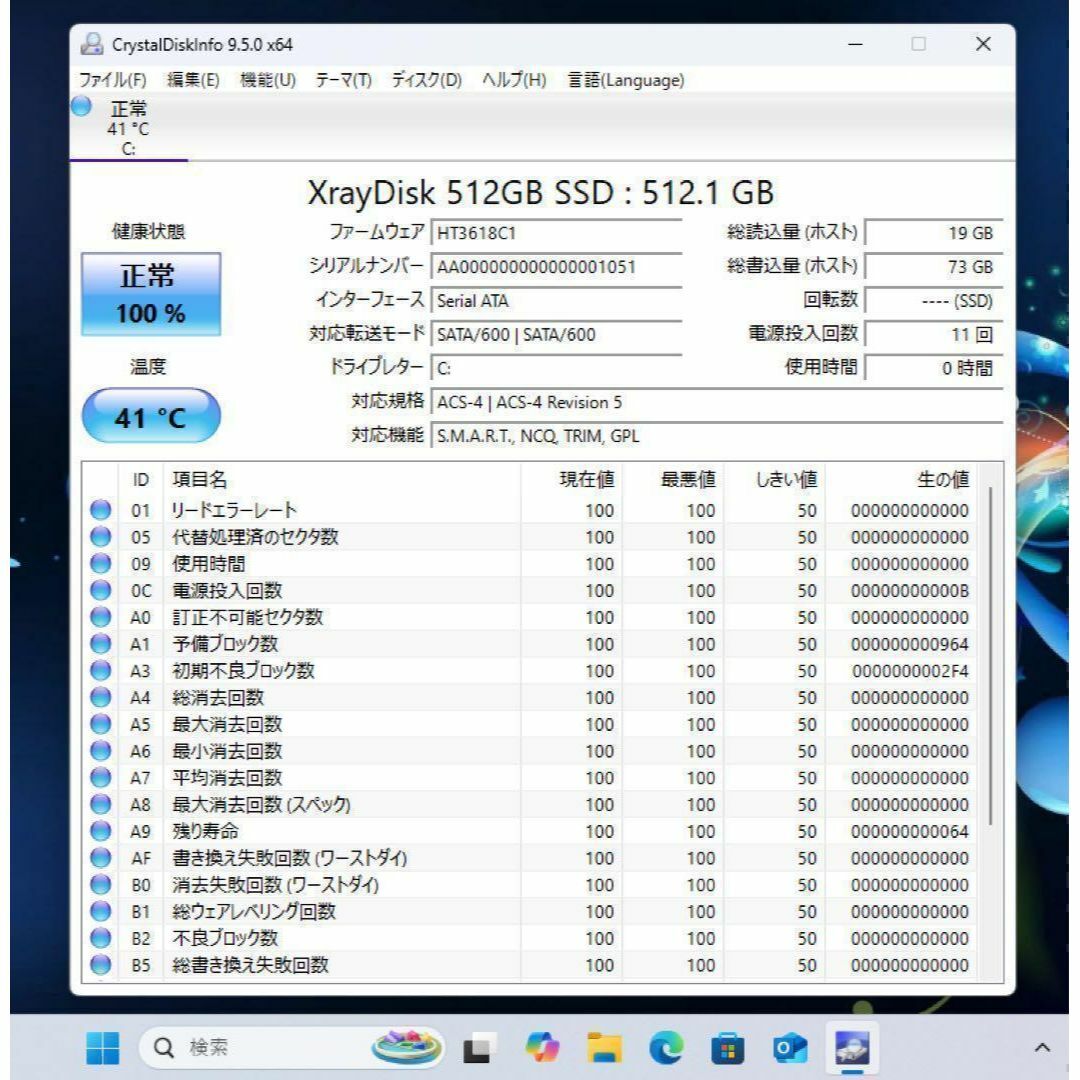
Task: Click the raw value 0000000002F4
Action: [909, 671]
